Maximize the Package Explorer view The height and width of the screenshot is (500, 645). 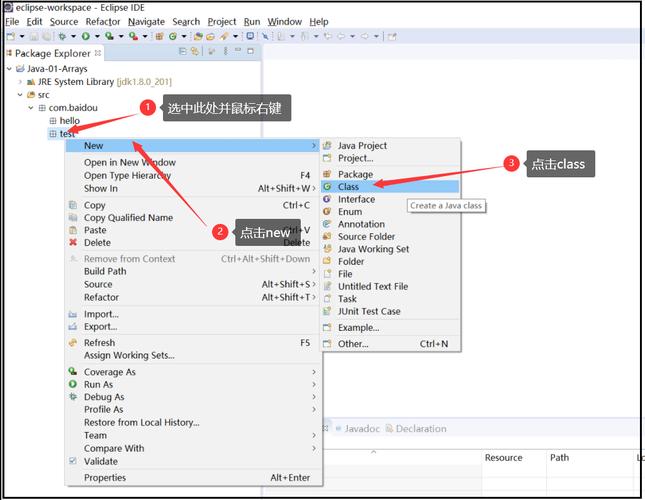(251, 51)
